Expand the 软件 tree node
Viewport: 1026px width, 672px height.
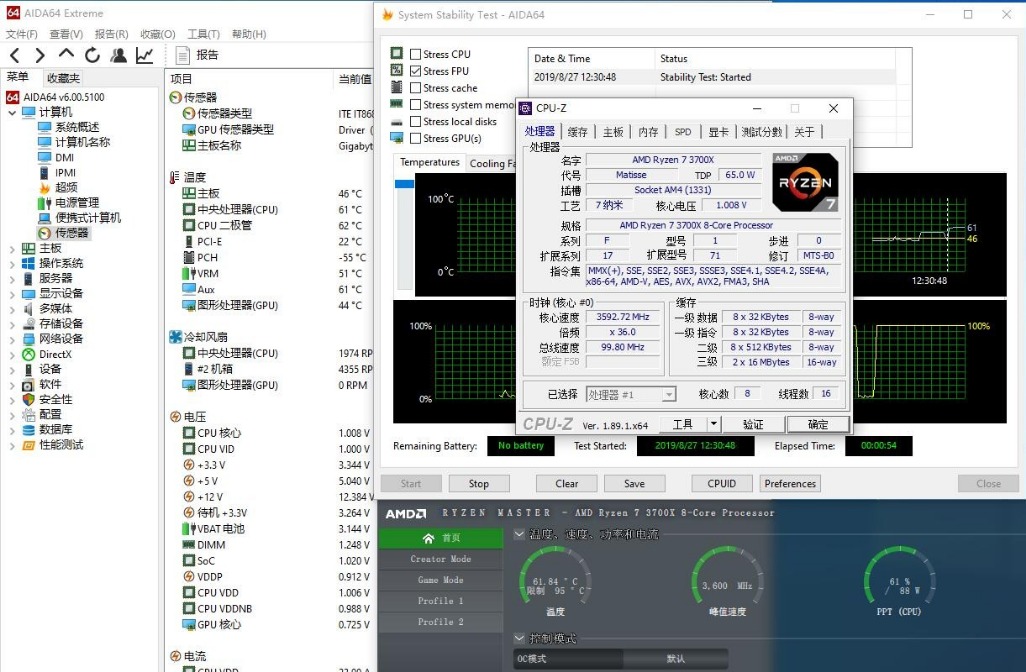tap(12, 385)
